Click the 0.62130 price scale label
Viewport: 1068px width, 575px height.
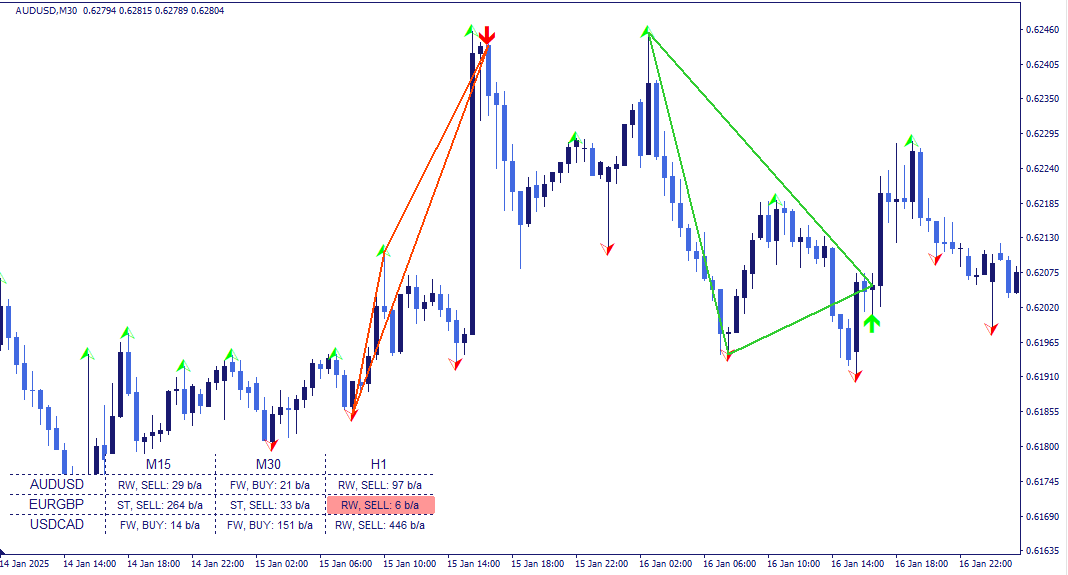[x=1043, y=238]
